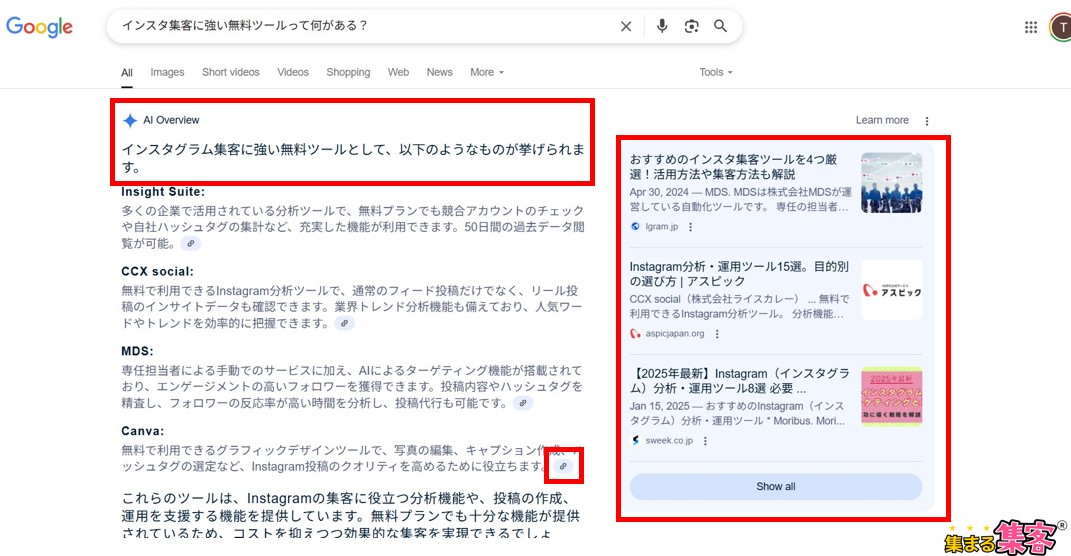The image size is (1071, 556).
Task: Click the lgram.jp site favicon
Action: click(635, 227)
